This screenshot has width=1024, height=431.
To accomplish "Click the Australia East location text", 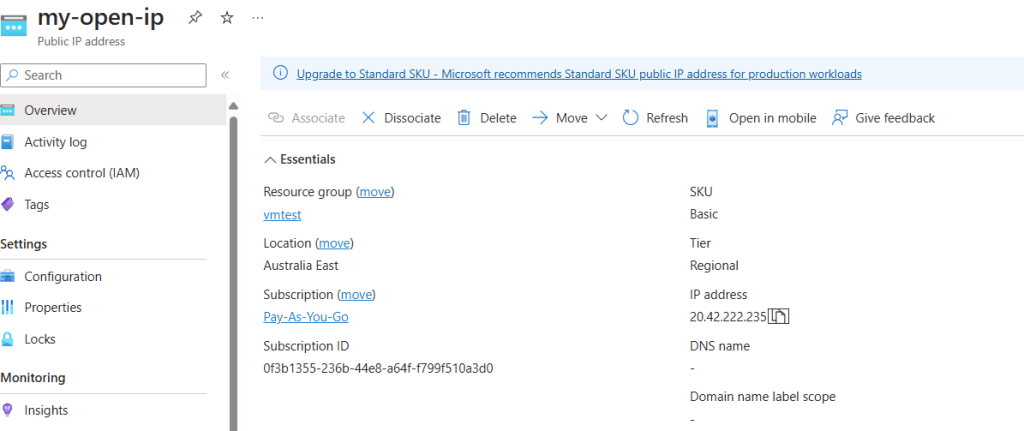I will tap(301, 266).
